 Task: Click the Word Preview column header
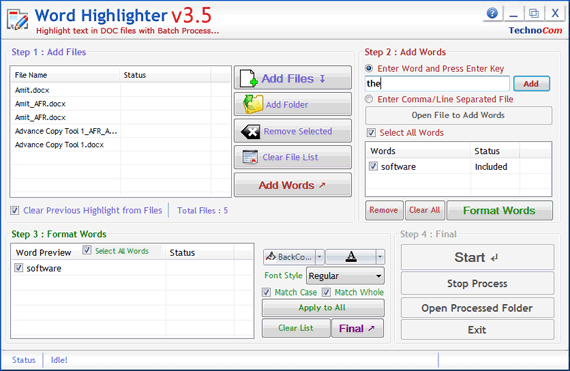click(x=44, y=253)
